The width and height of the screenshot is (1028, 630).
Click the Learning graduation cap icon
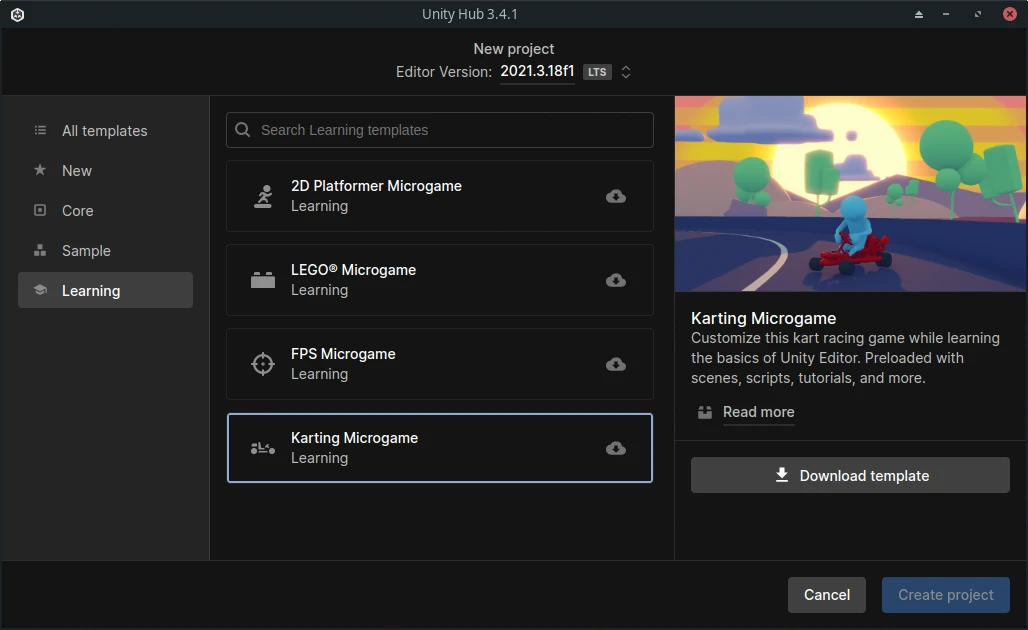pos(40,290)
